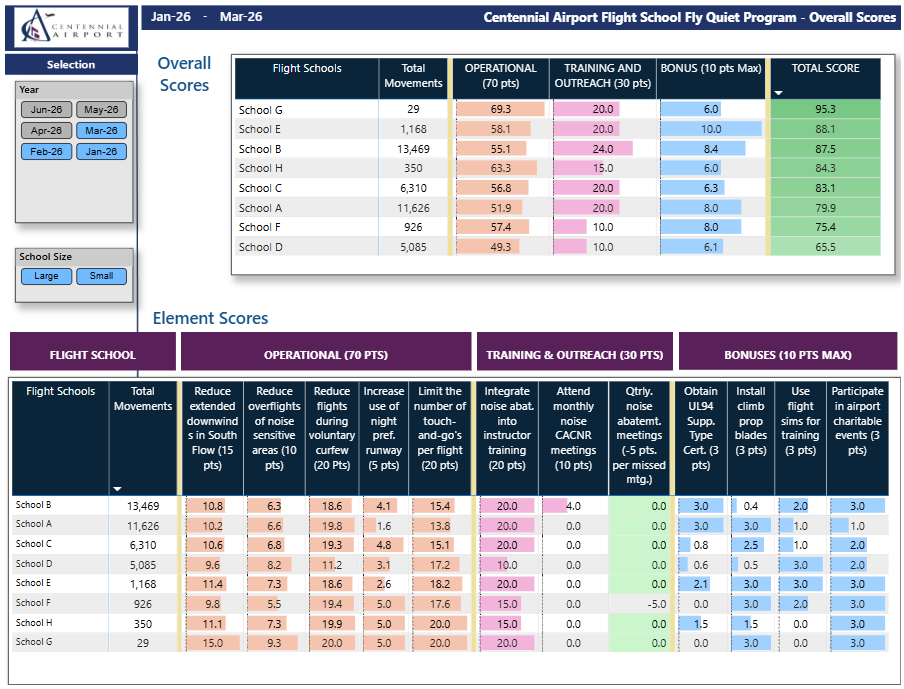Click School E's 10.0 bonus data bar

711,129
